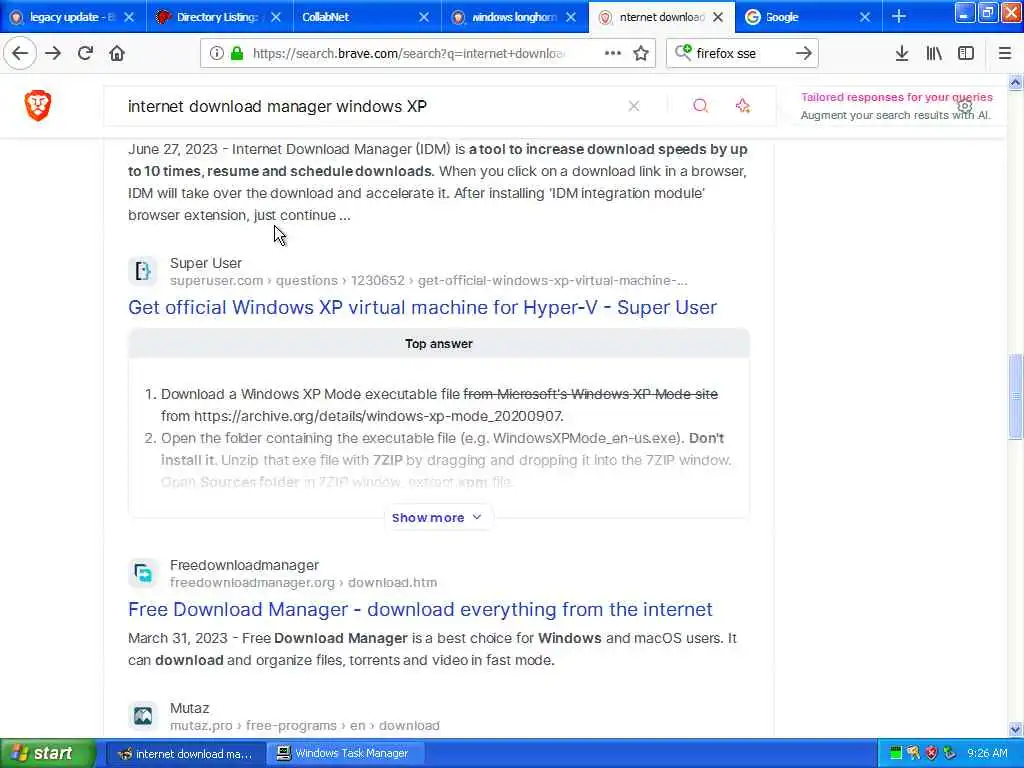Select the internet download tab

(x=661, y=17)
